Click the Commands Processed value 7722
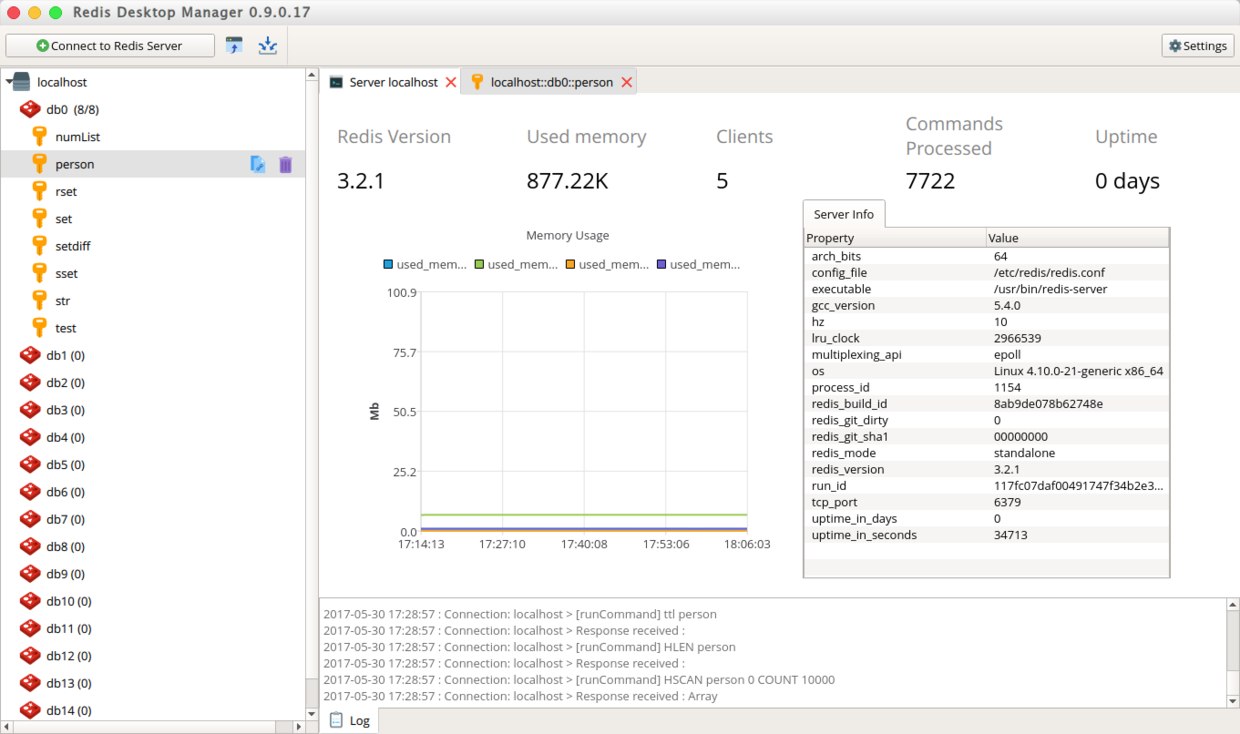The width and height of the screenshot is (1240, 734). click(930, 181)
